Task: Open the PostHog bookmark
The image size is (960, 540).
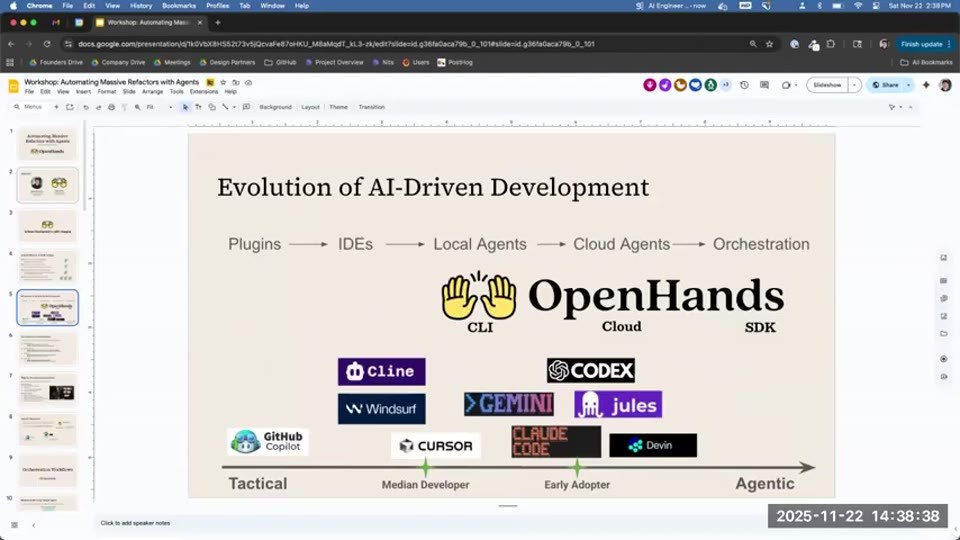Action: (x=455, y=62)
